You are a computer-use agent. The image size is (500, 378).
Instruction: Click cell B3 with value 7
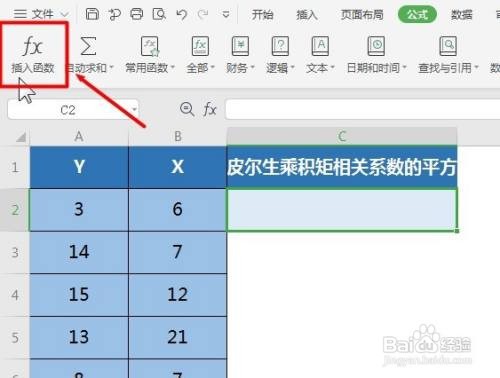(x=178, y=253)
